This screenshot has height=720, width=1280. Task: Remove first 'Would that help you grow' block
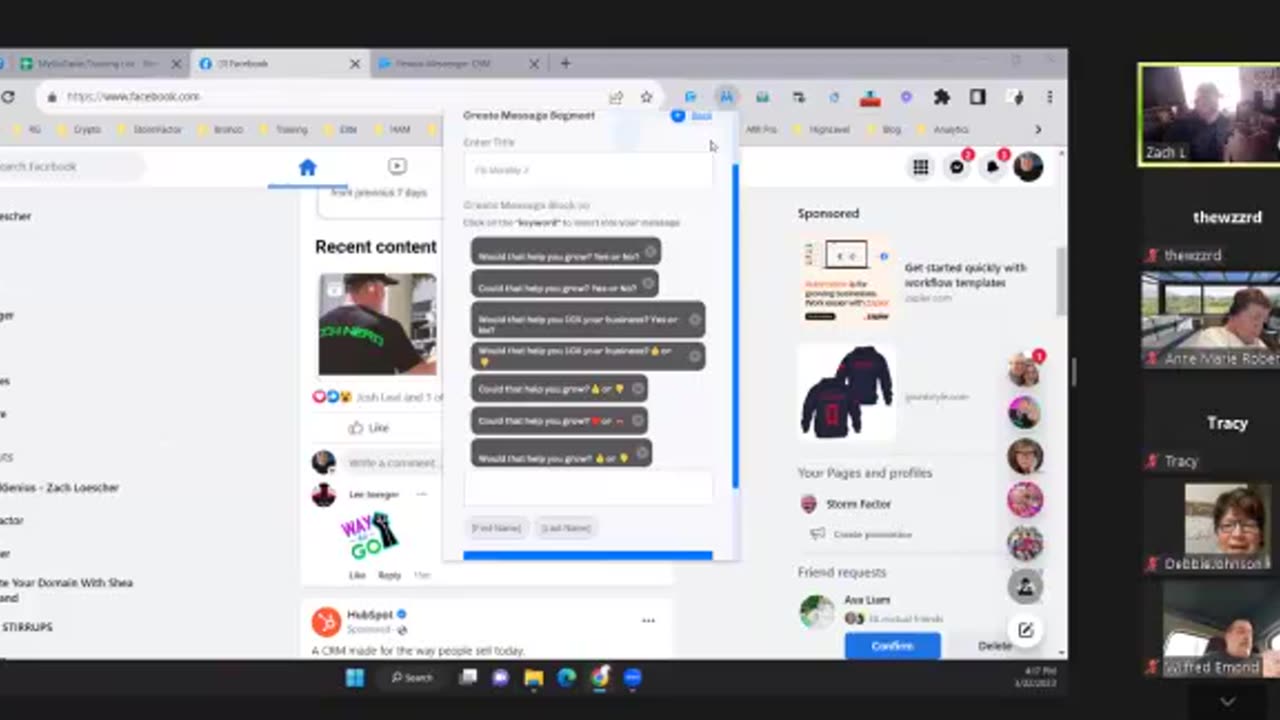(x=650, y=253)
